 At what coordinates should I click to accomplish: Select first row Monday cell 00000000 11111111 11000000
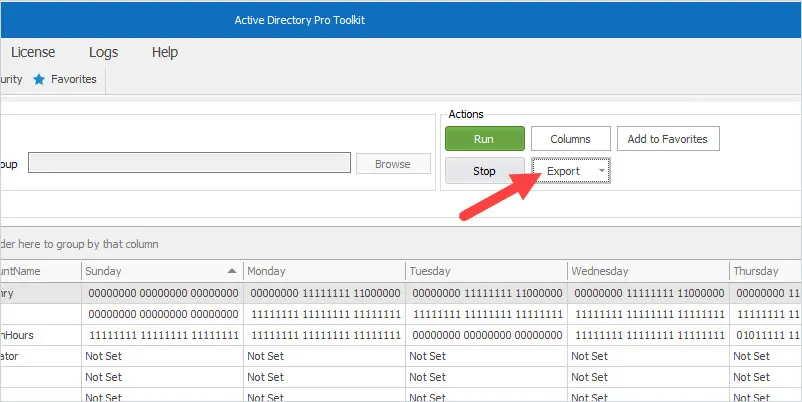324,293
